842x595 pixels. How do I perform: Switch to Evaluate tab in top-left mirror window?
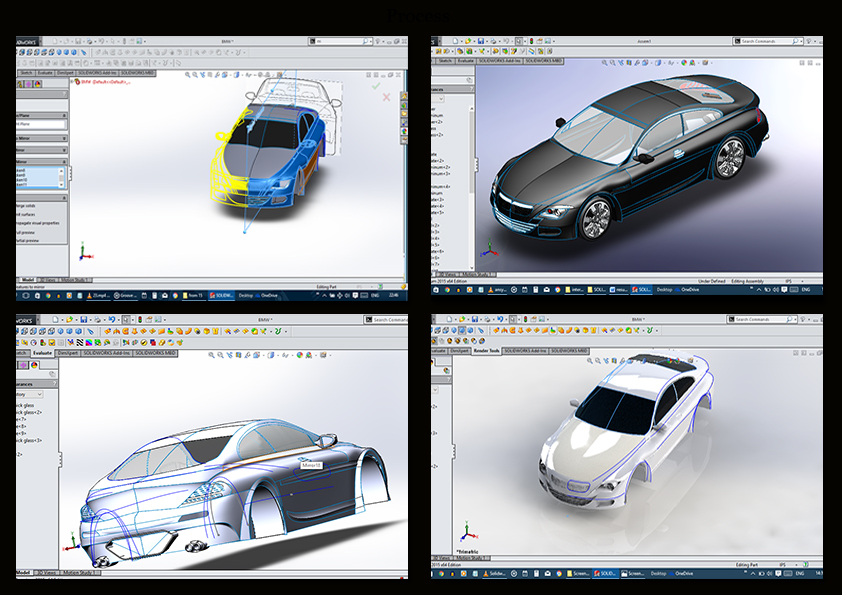point(45,72)
